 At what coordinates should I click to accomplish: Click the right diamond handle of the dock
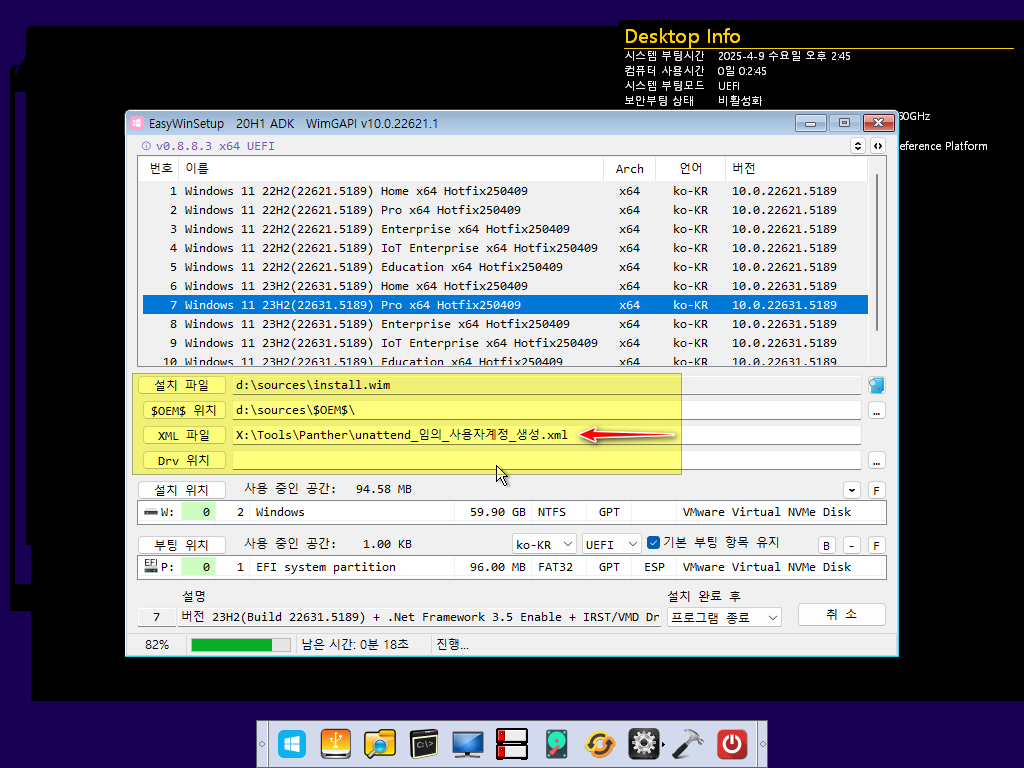(x=762, y=744)
